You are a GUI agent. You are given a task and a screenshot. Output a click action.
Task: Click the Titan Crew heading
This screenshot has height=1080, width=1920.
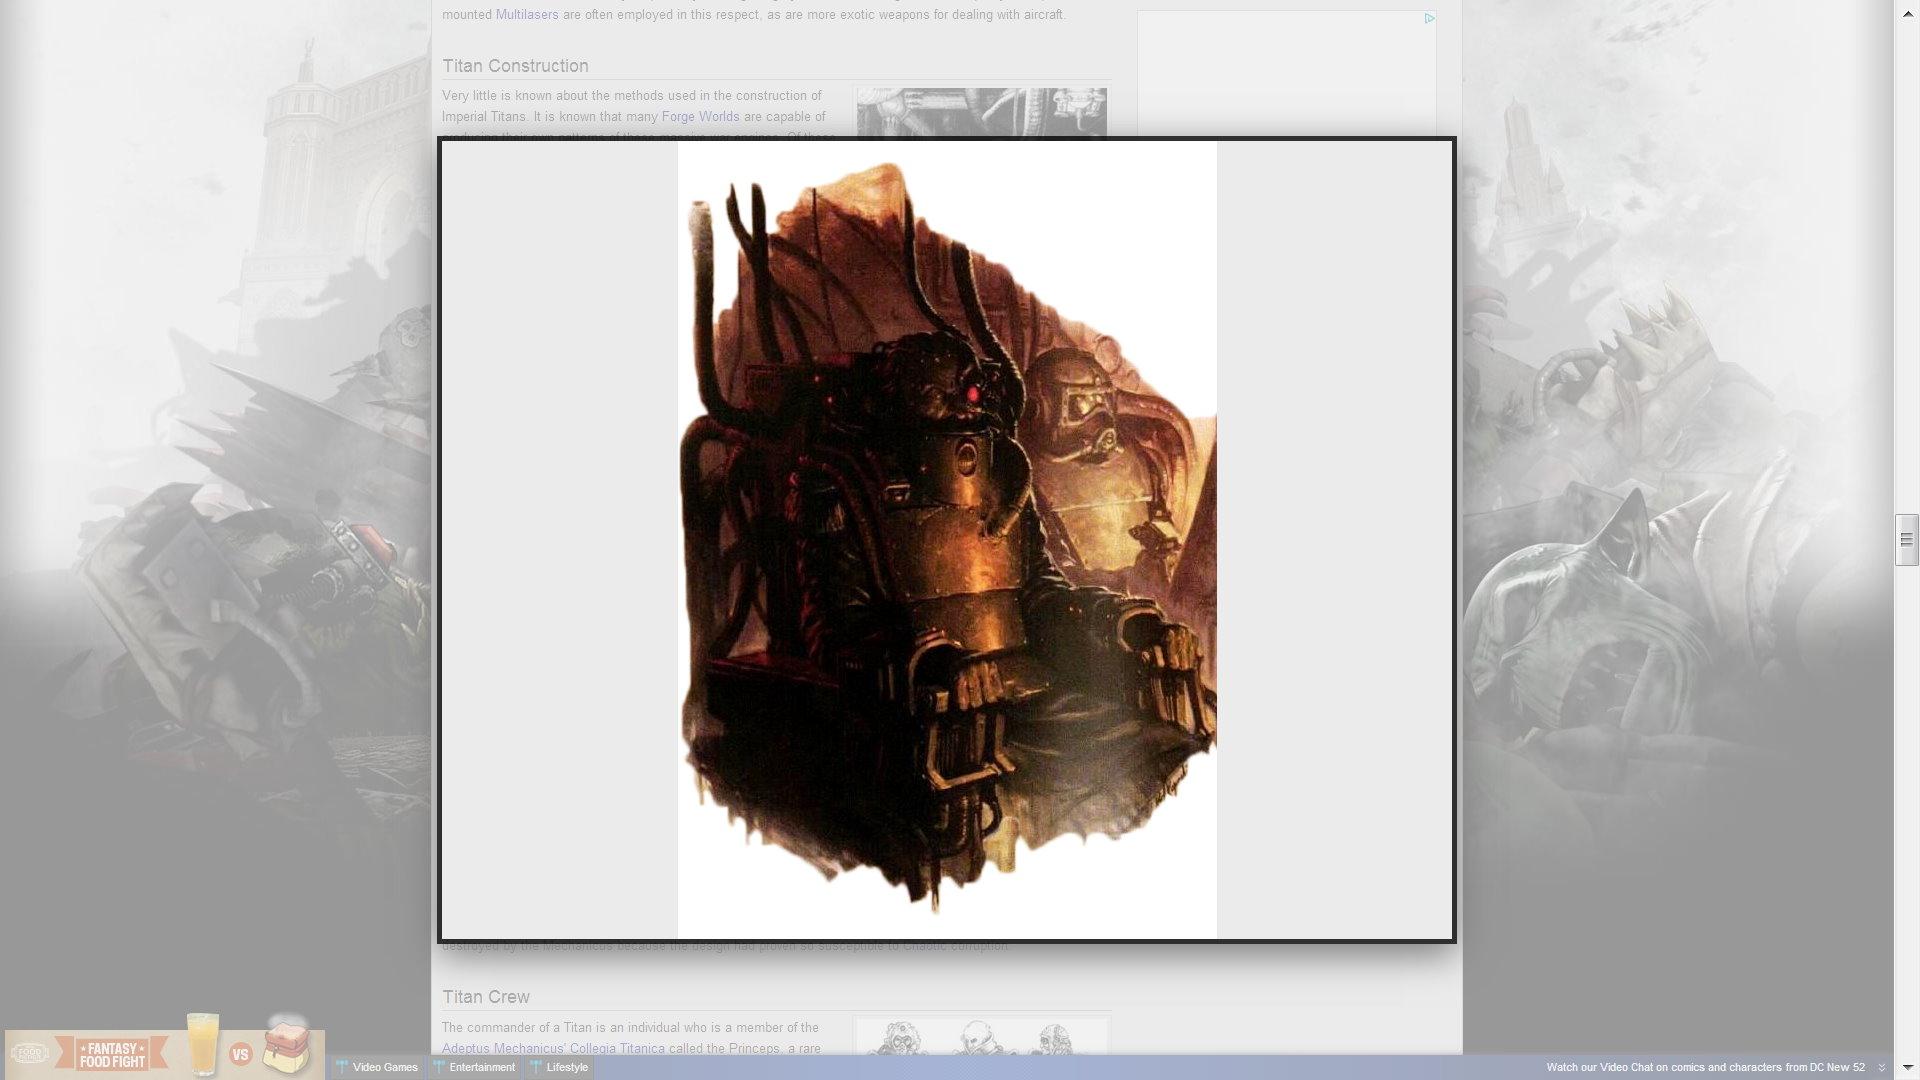(x=486, y=997)
